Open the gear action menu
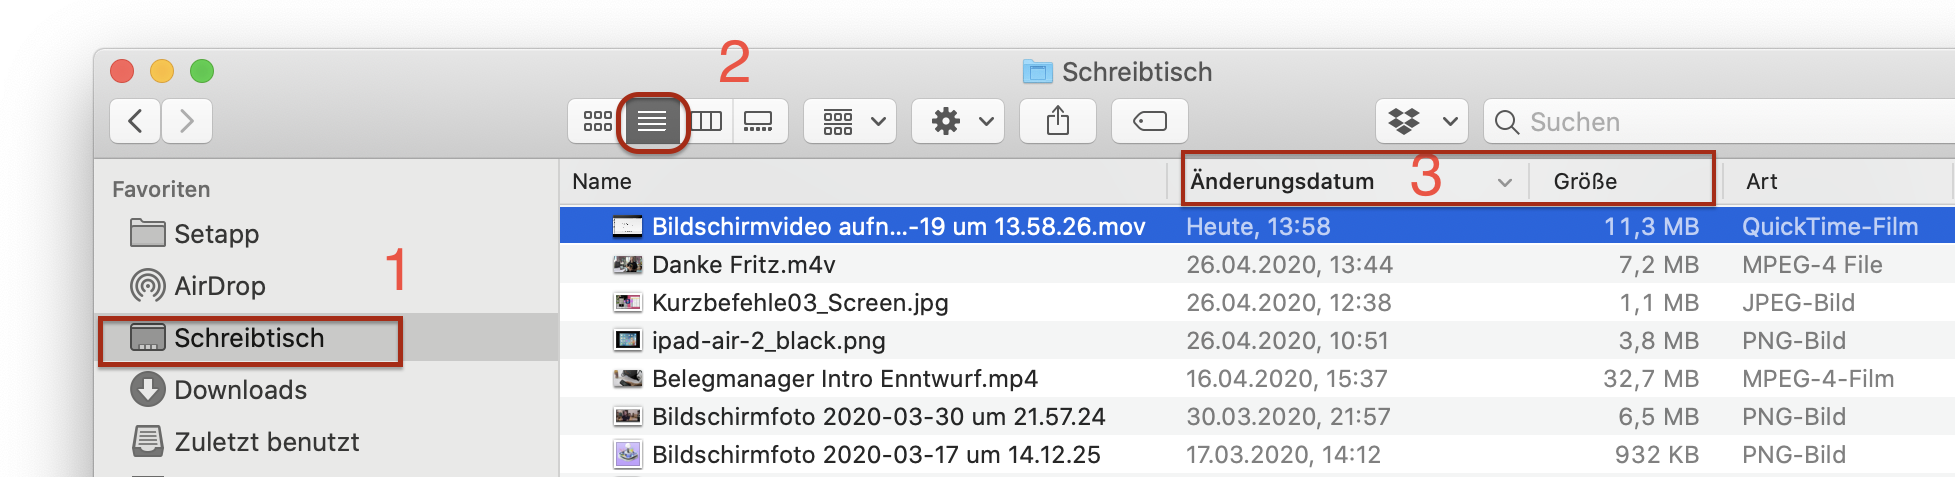The image size is (1955, 477). (961, 121)
